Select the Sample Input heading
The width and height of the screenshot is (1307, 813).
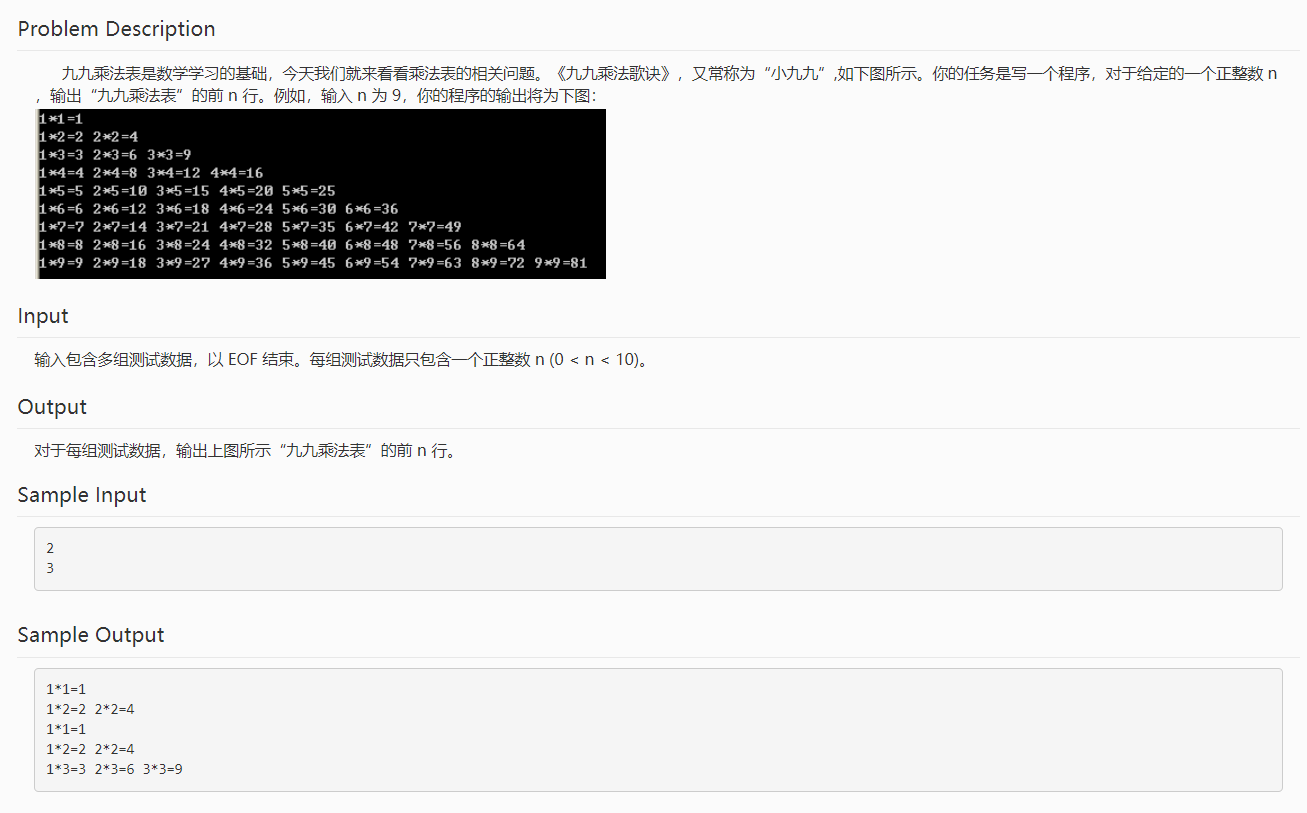pos(81,494)
